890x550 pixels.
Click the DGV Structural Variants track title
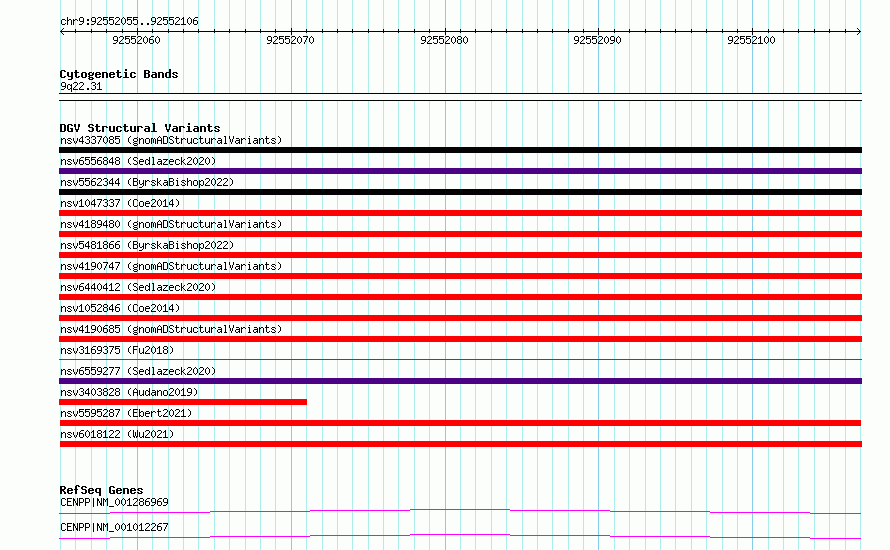coord(140,128)
